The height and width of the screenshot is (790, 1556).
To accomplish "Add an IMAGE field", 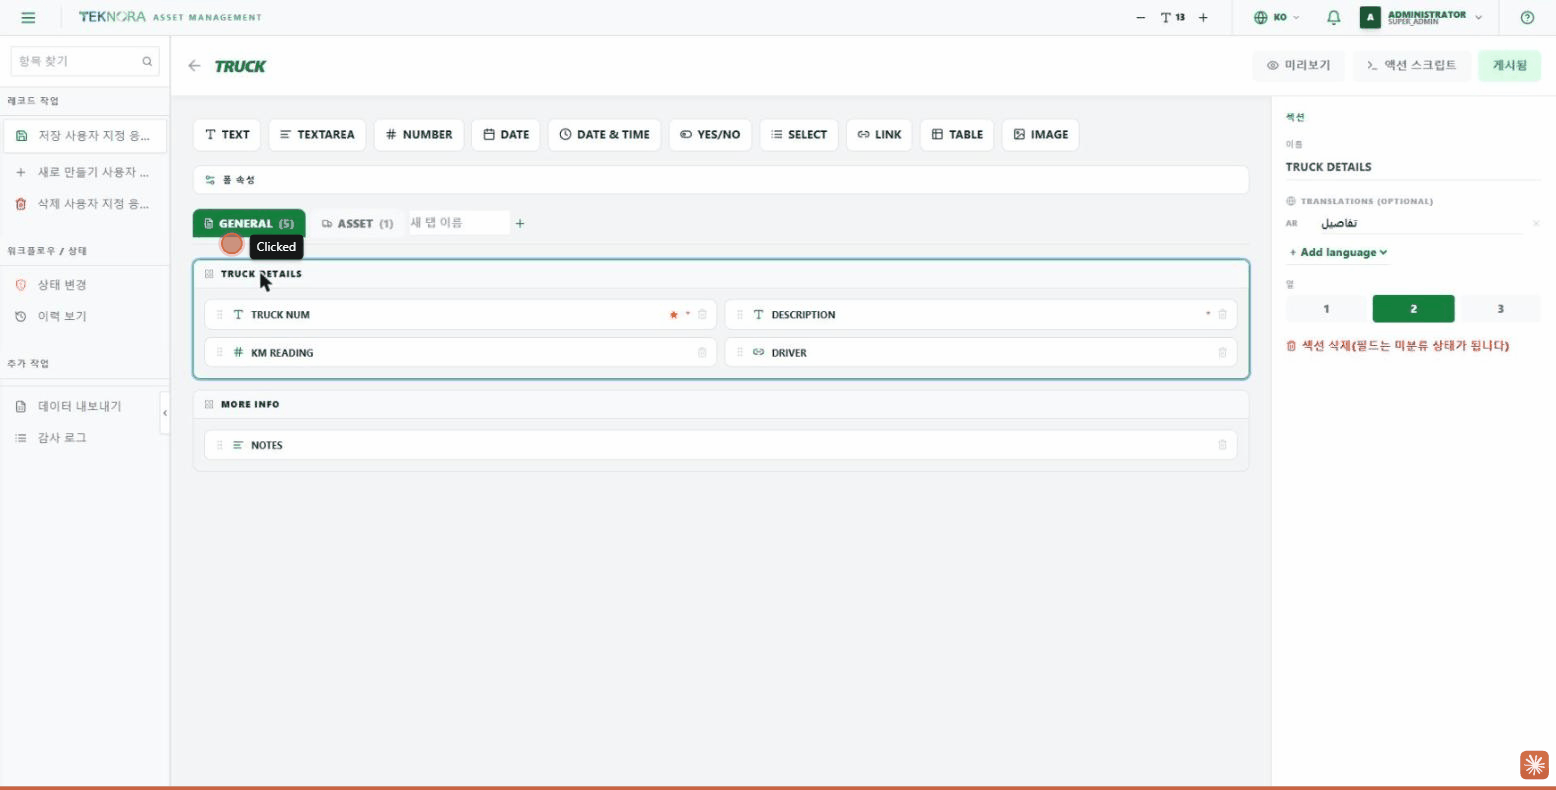I will 1040,134.
